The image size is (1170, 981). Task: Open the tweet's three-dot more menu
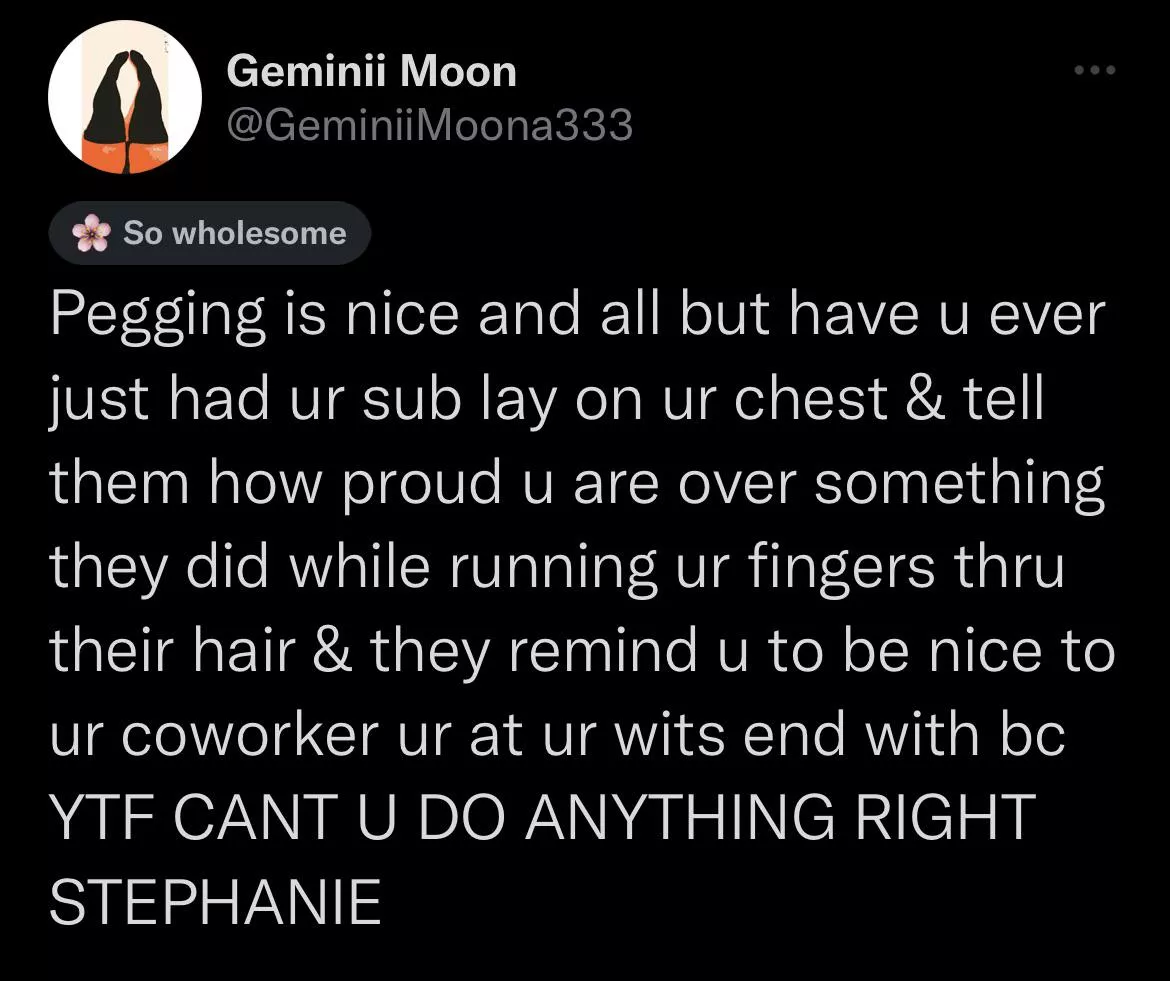tap(1092, 71)
